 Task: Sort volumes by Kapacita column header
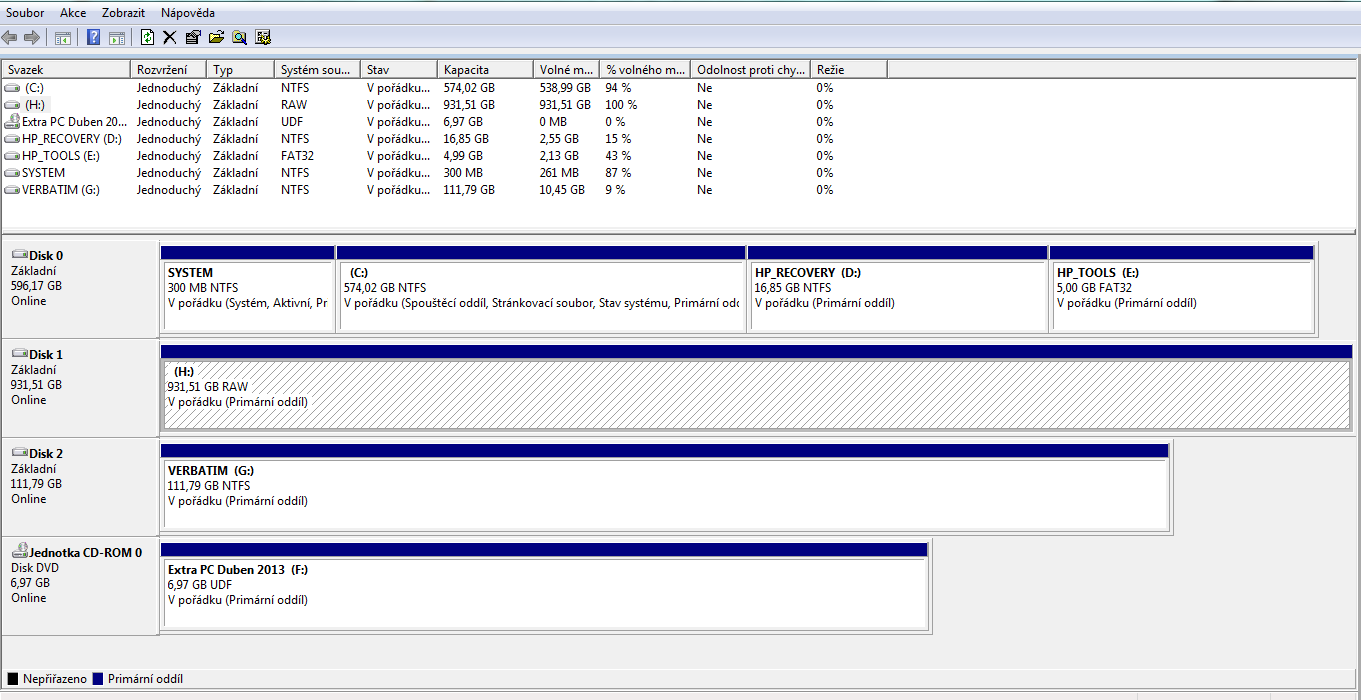[x=484, y=70]
